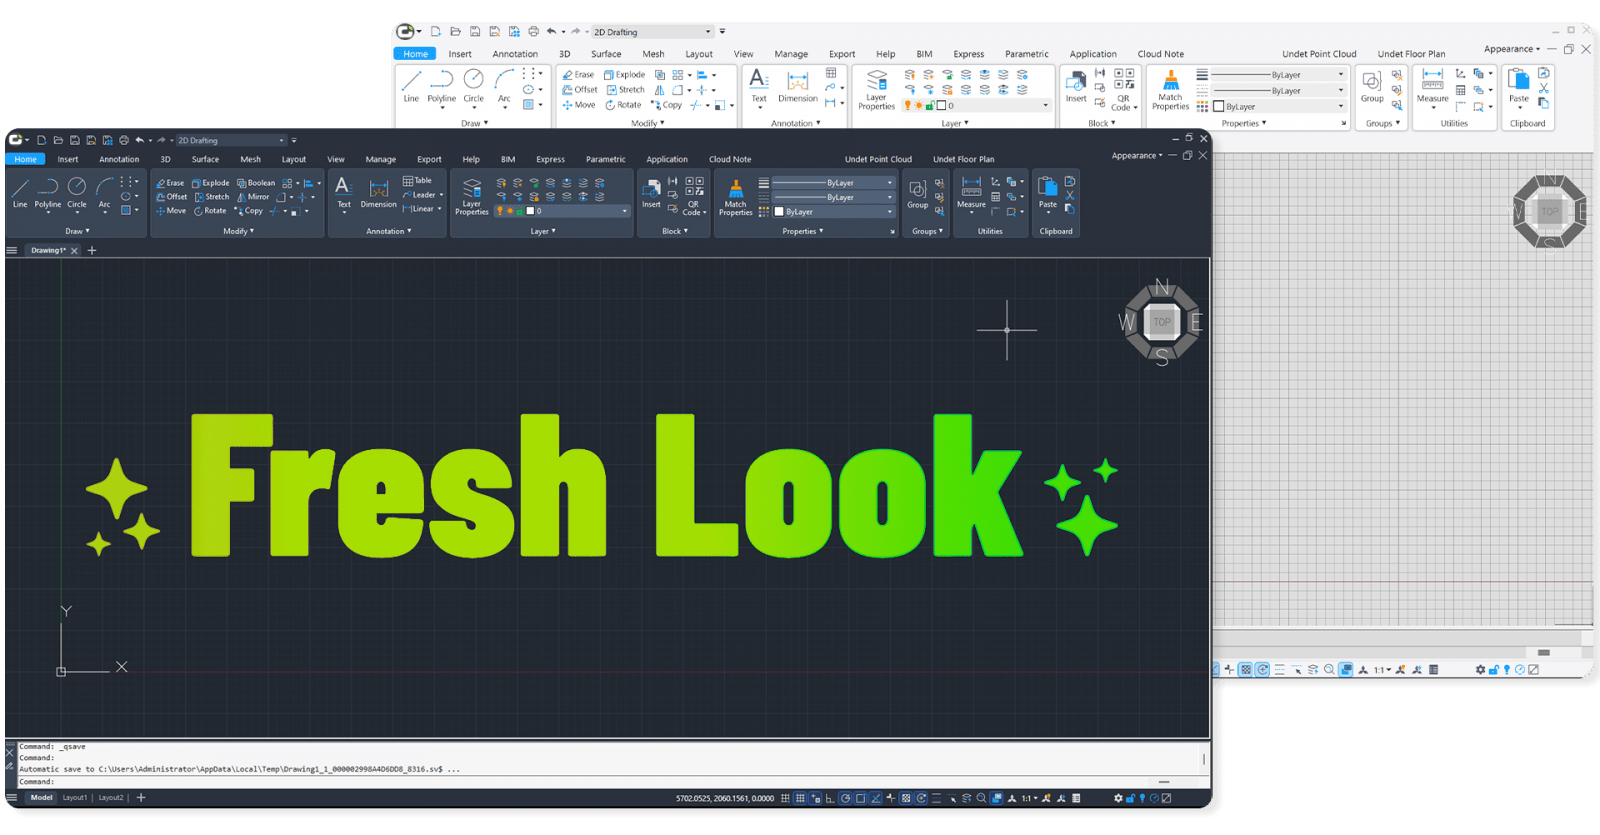Toggle grid display in the status bar
The height and width of the screenshot is (835, 1600).
coord(800,798)
